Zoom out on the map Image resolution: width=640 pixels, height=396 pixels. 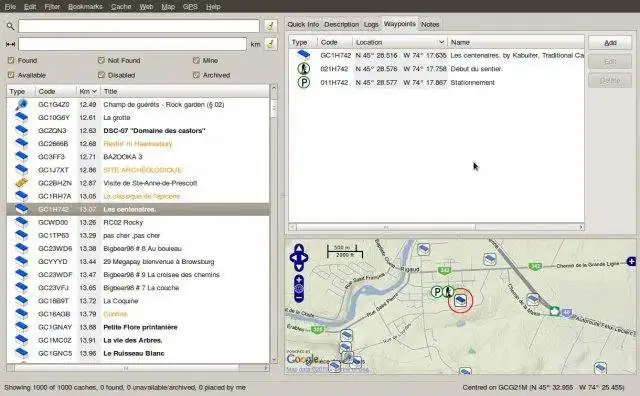pos(299,298)
